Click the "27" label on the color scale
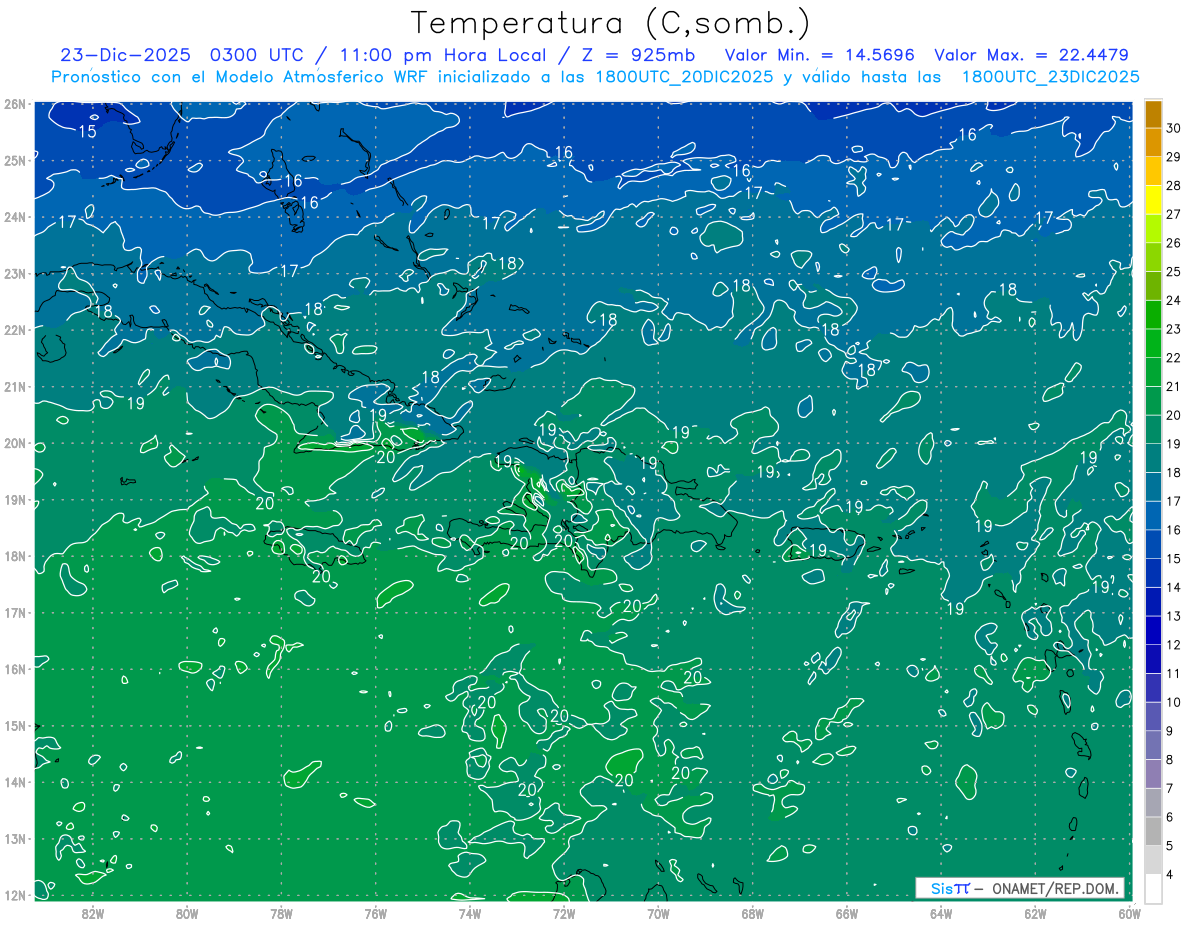The image size is (1200, 927). point(1173,214)
